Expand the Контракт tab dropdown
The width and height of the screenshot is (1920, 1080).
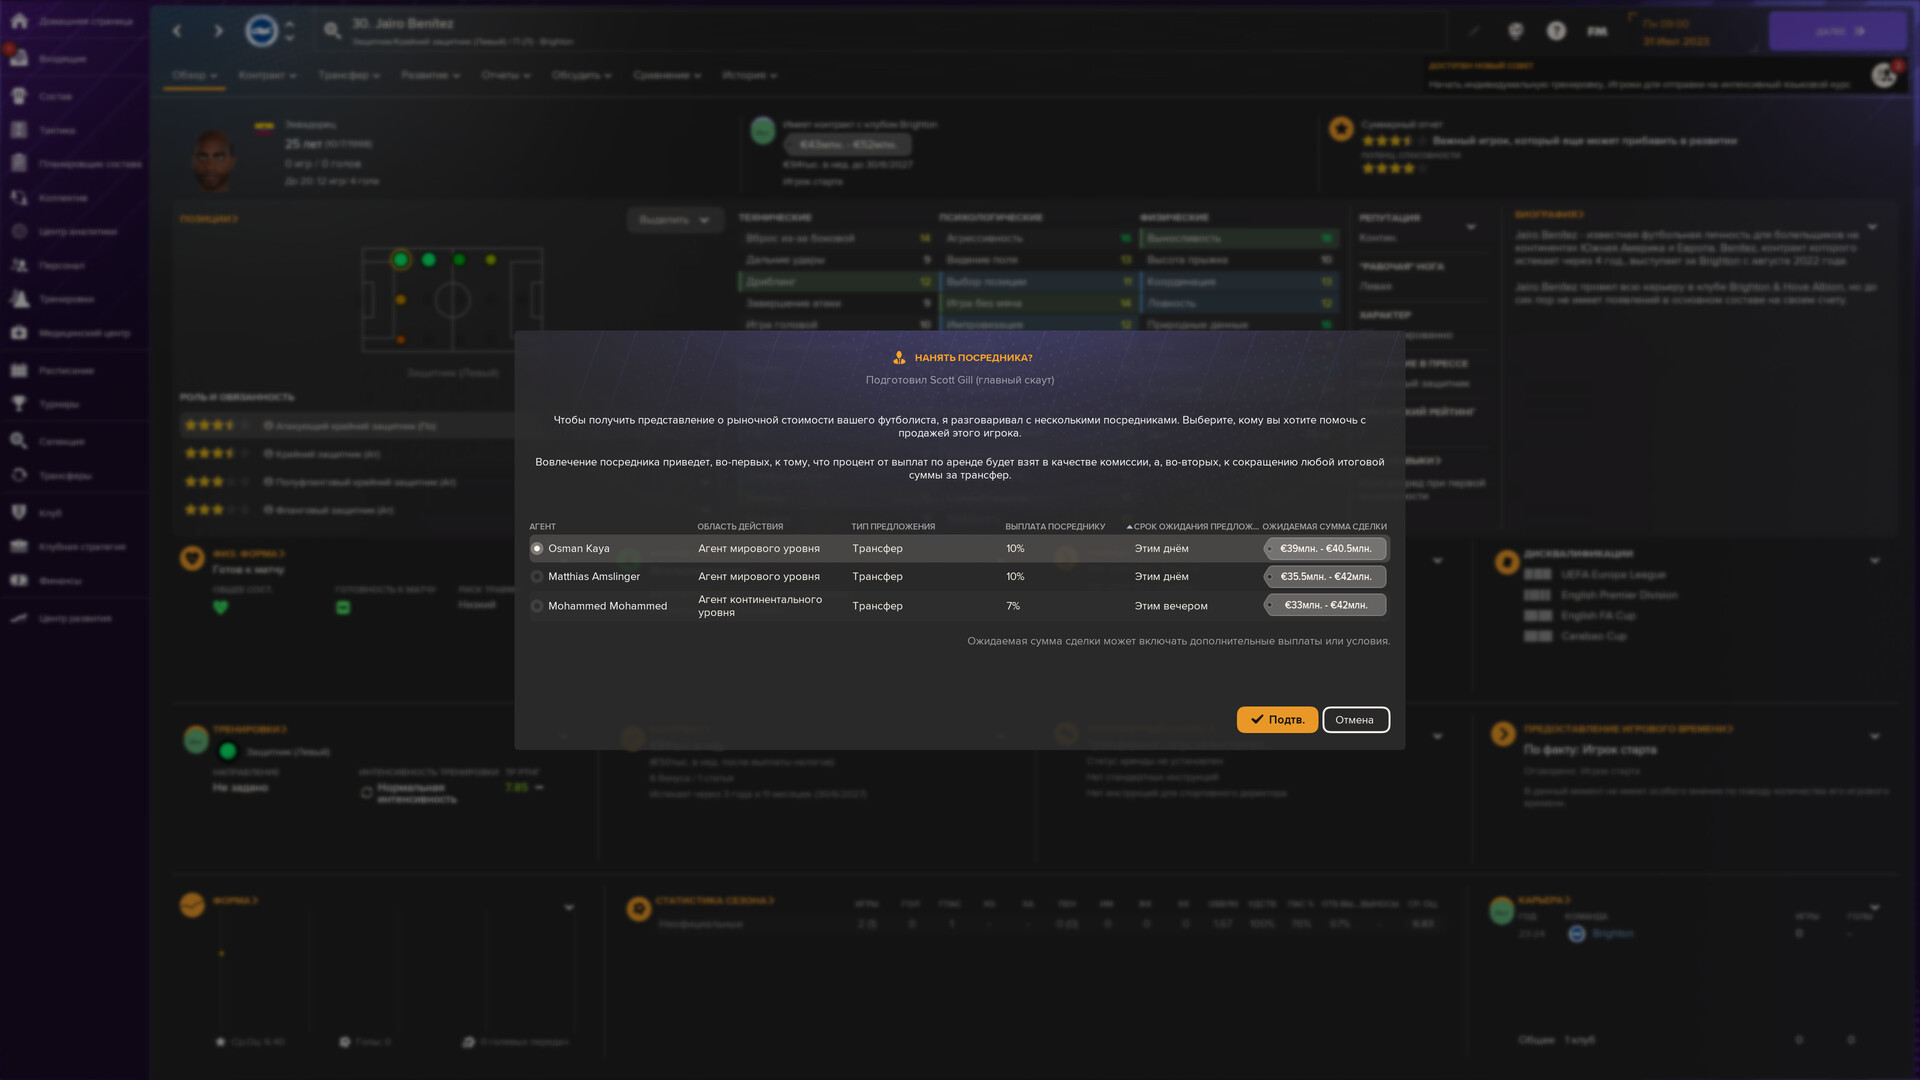click(266, 75)
